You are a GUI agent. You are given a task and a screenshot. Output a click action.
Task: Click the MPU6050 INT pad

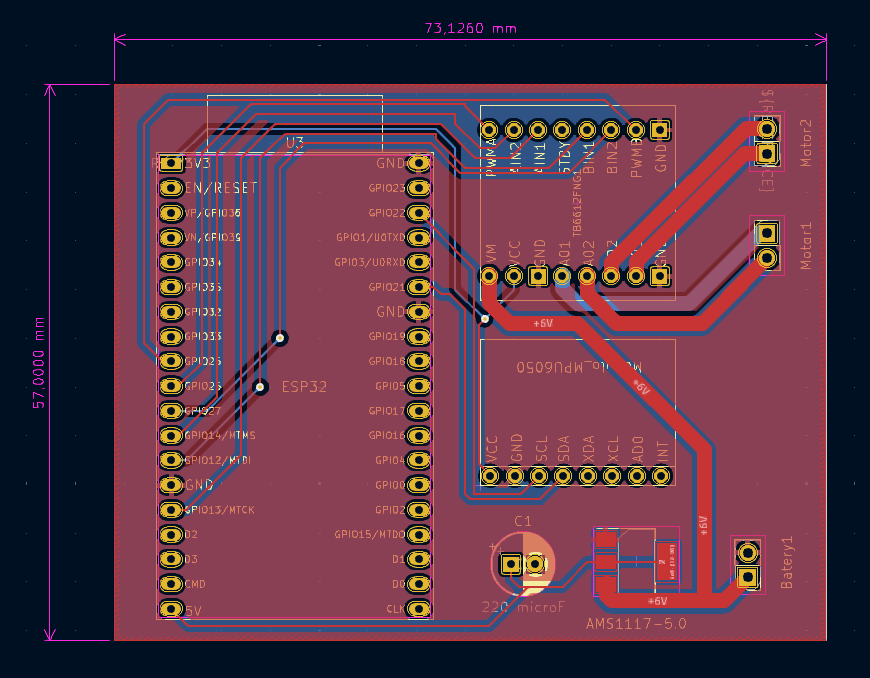tap(661, 475)
